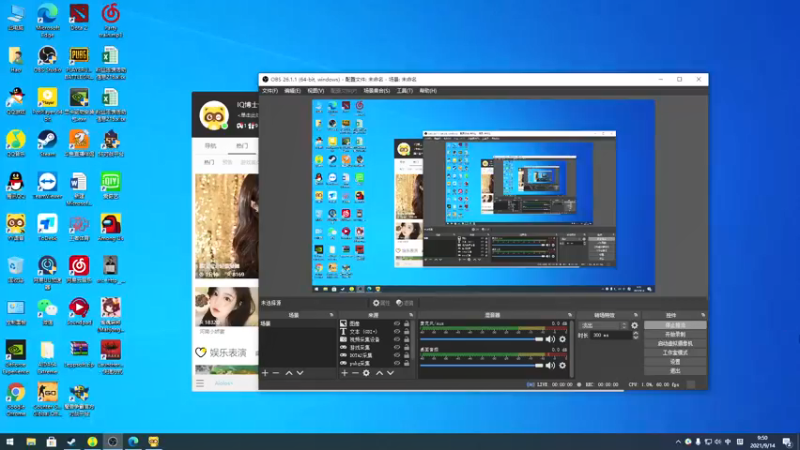Open scene transition properties gear

[634, 326]
